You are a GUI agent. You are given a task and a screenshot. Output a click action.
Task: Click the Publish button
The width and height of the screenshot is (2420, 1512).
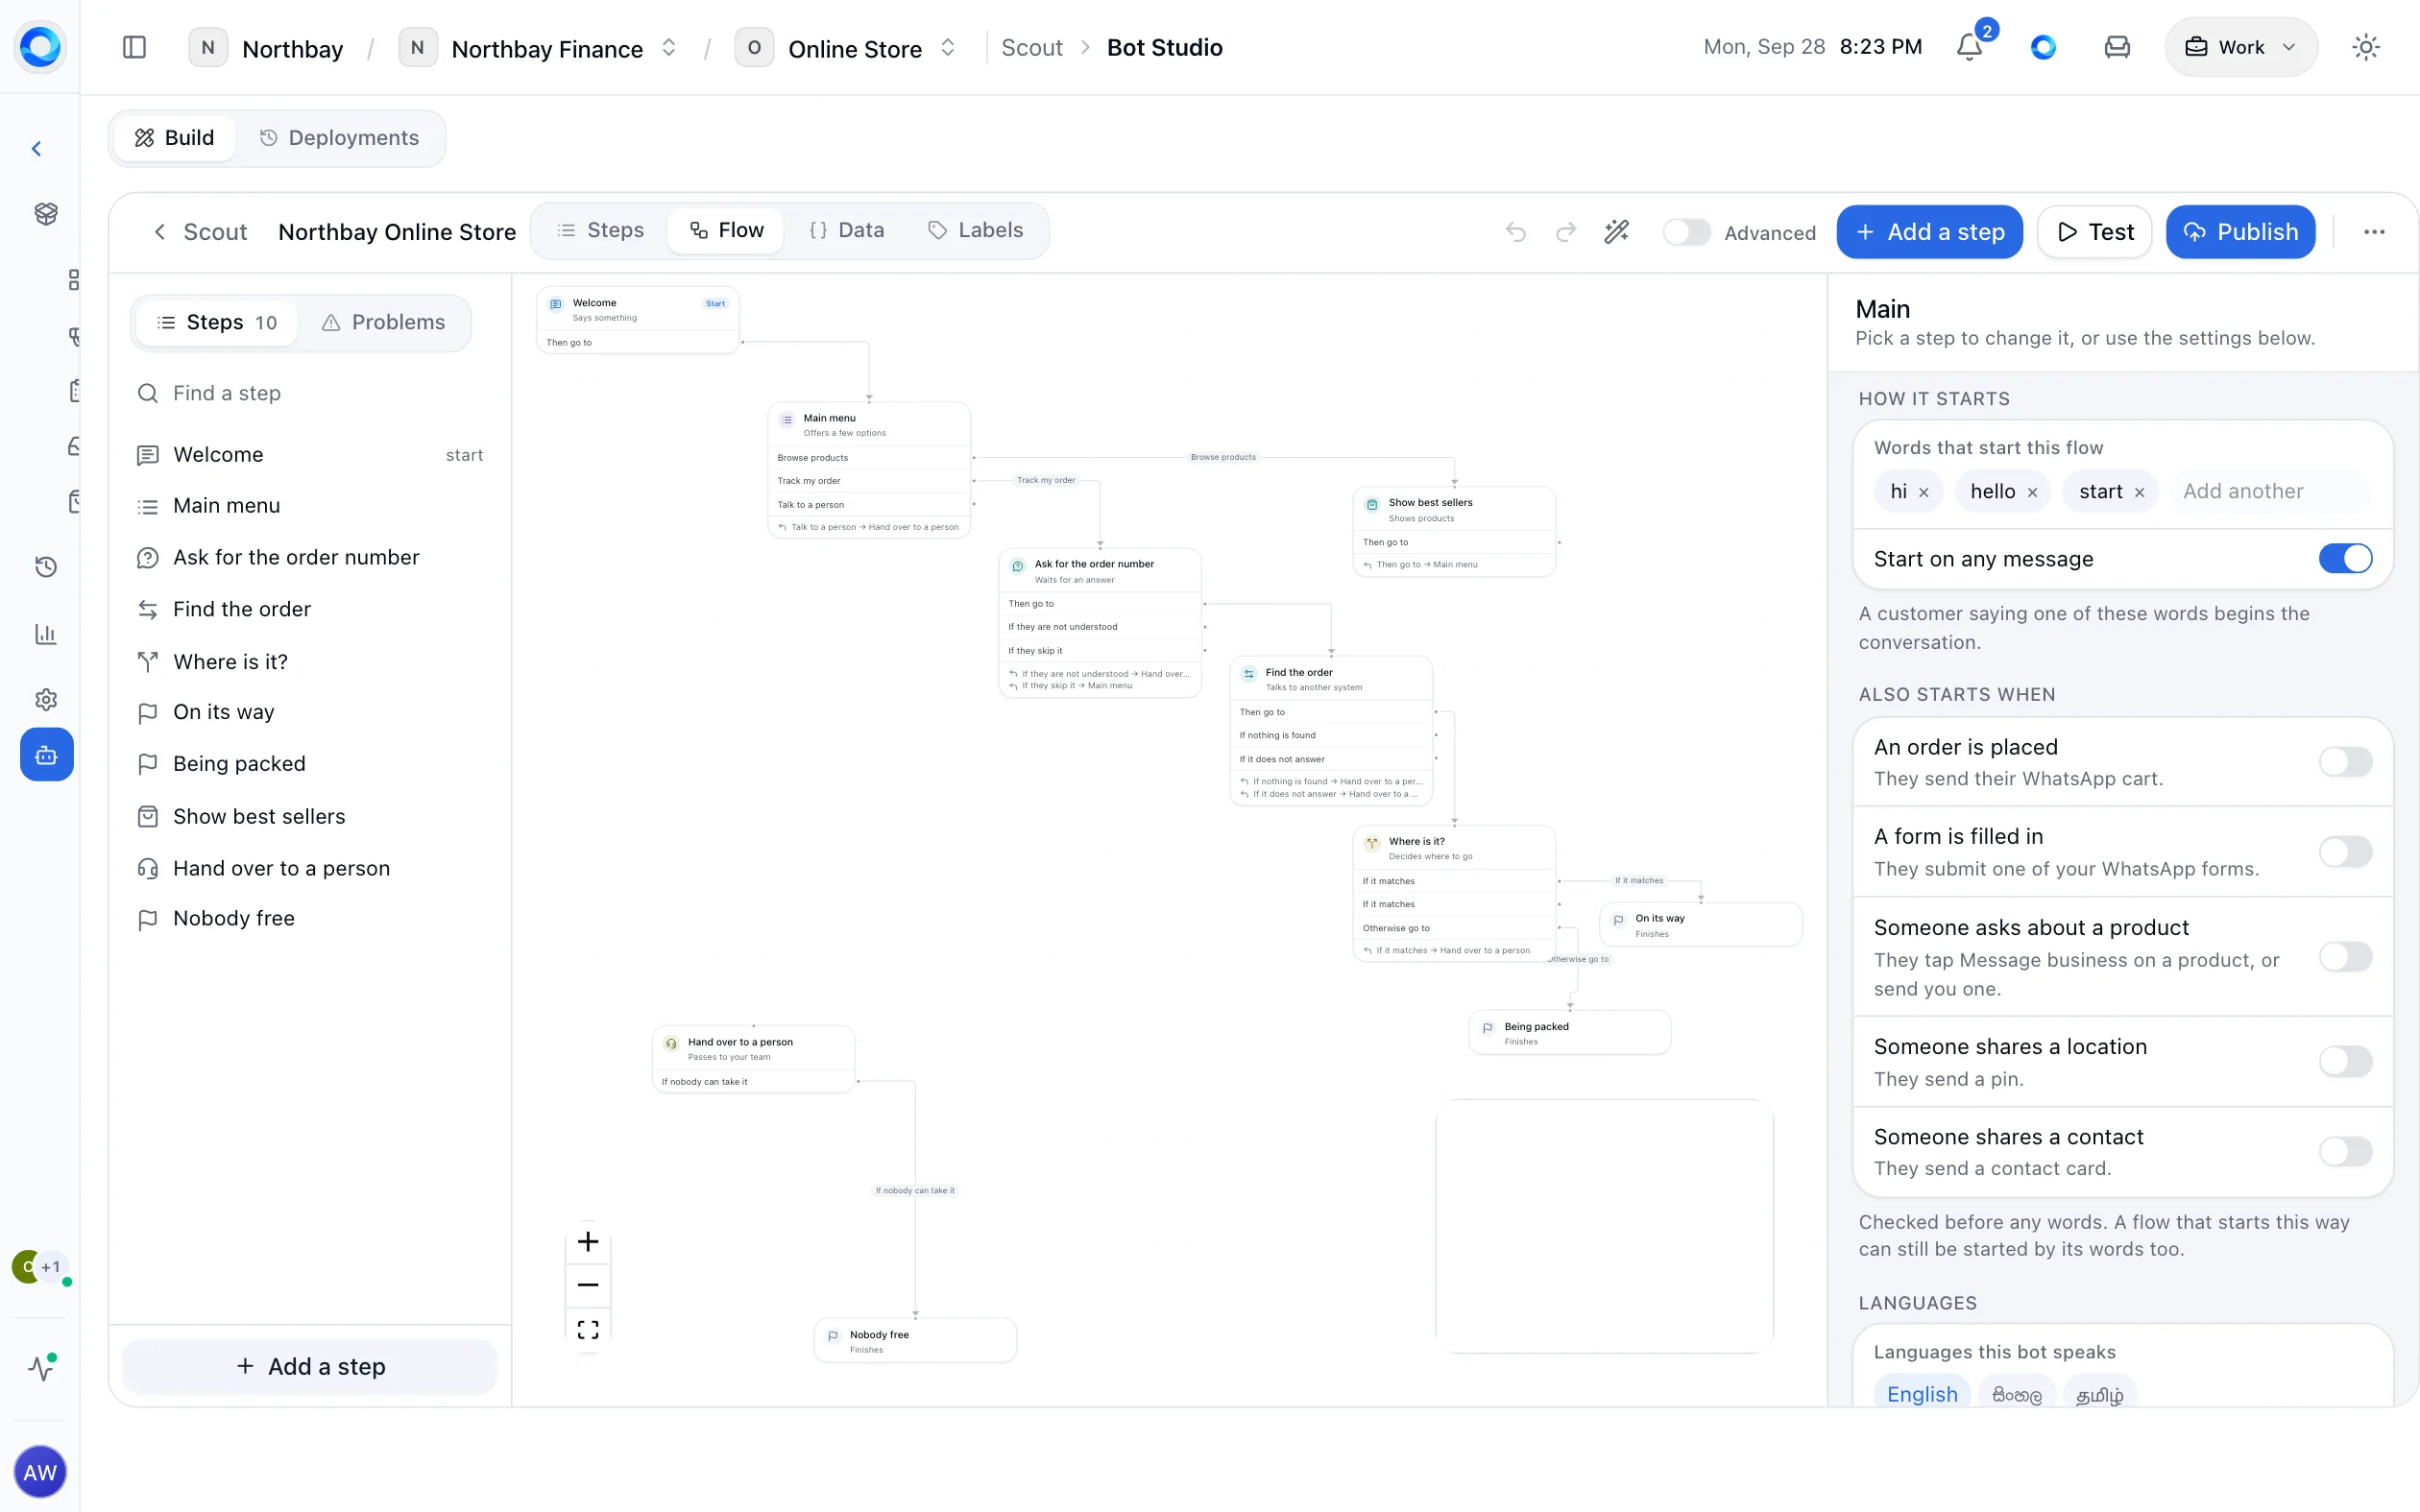(2240, 232)
